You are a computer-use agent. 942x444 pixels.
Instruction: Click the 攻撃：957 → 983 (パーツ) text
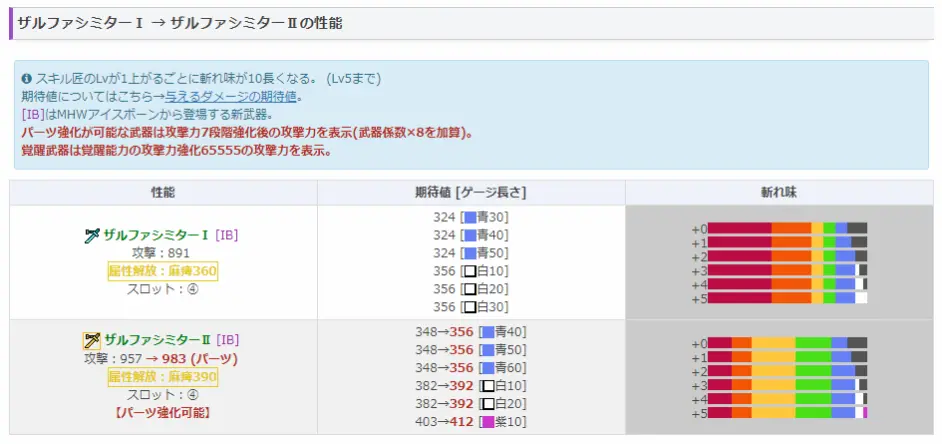(x=161, y=359)
